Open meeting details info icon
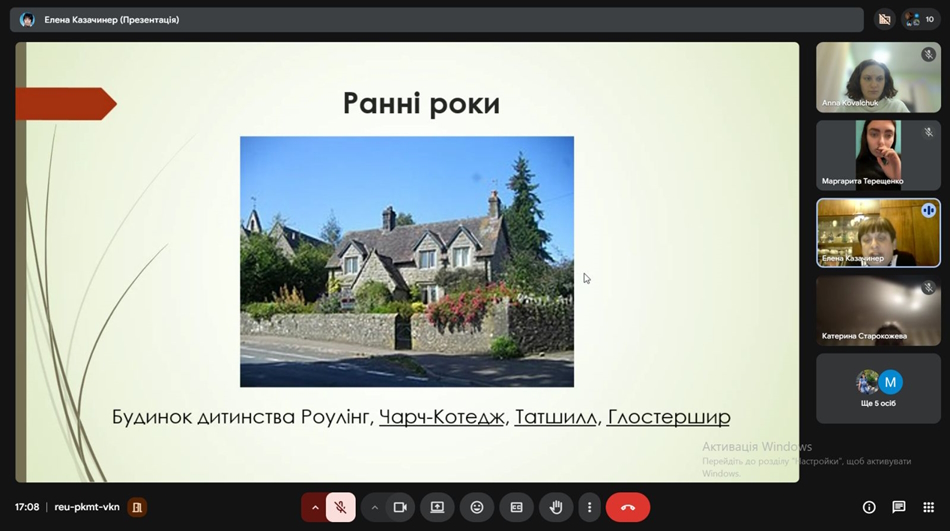This screenshot has width=950, height=531. coord(869,507)
